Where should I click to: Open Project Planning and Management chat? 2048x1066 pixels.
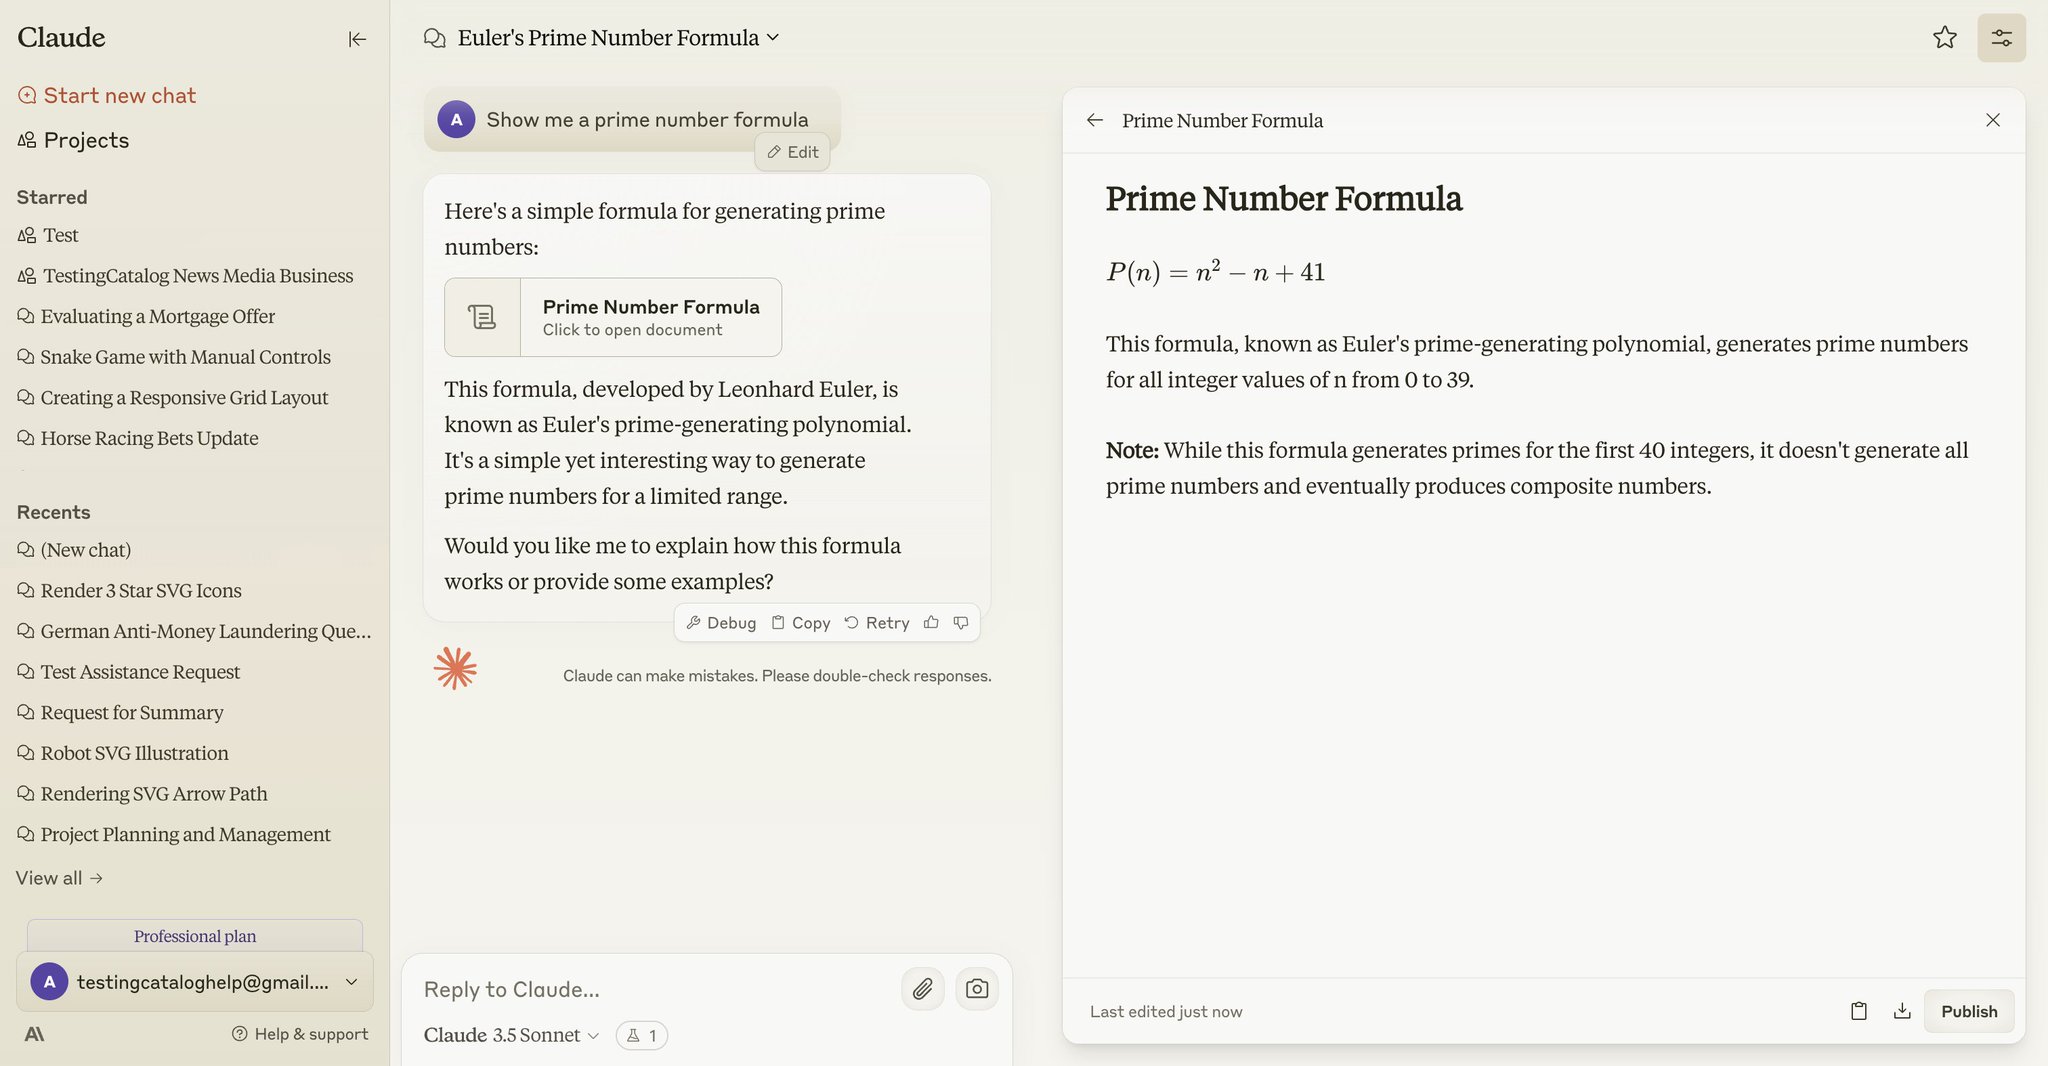(x=174, y=834)
